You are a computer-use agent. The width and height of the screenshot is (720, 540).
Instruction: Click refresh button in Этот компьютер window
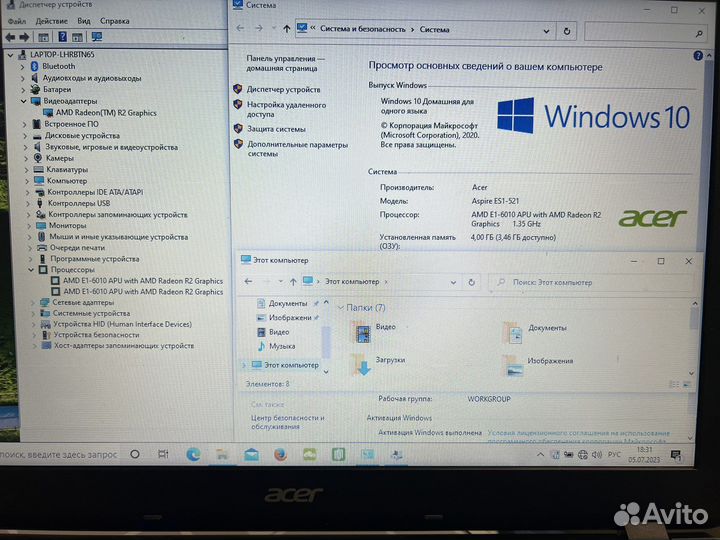click(x=471, y=282)
